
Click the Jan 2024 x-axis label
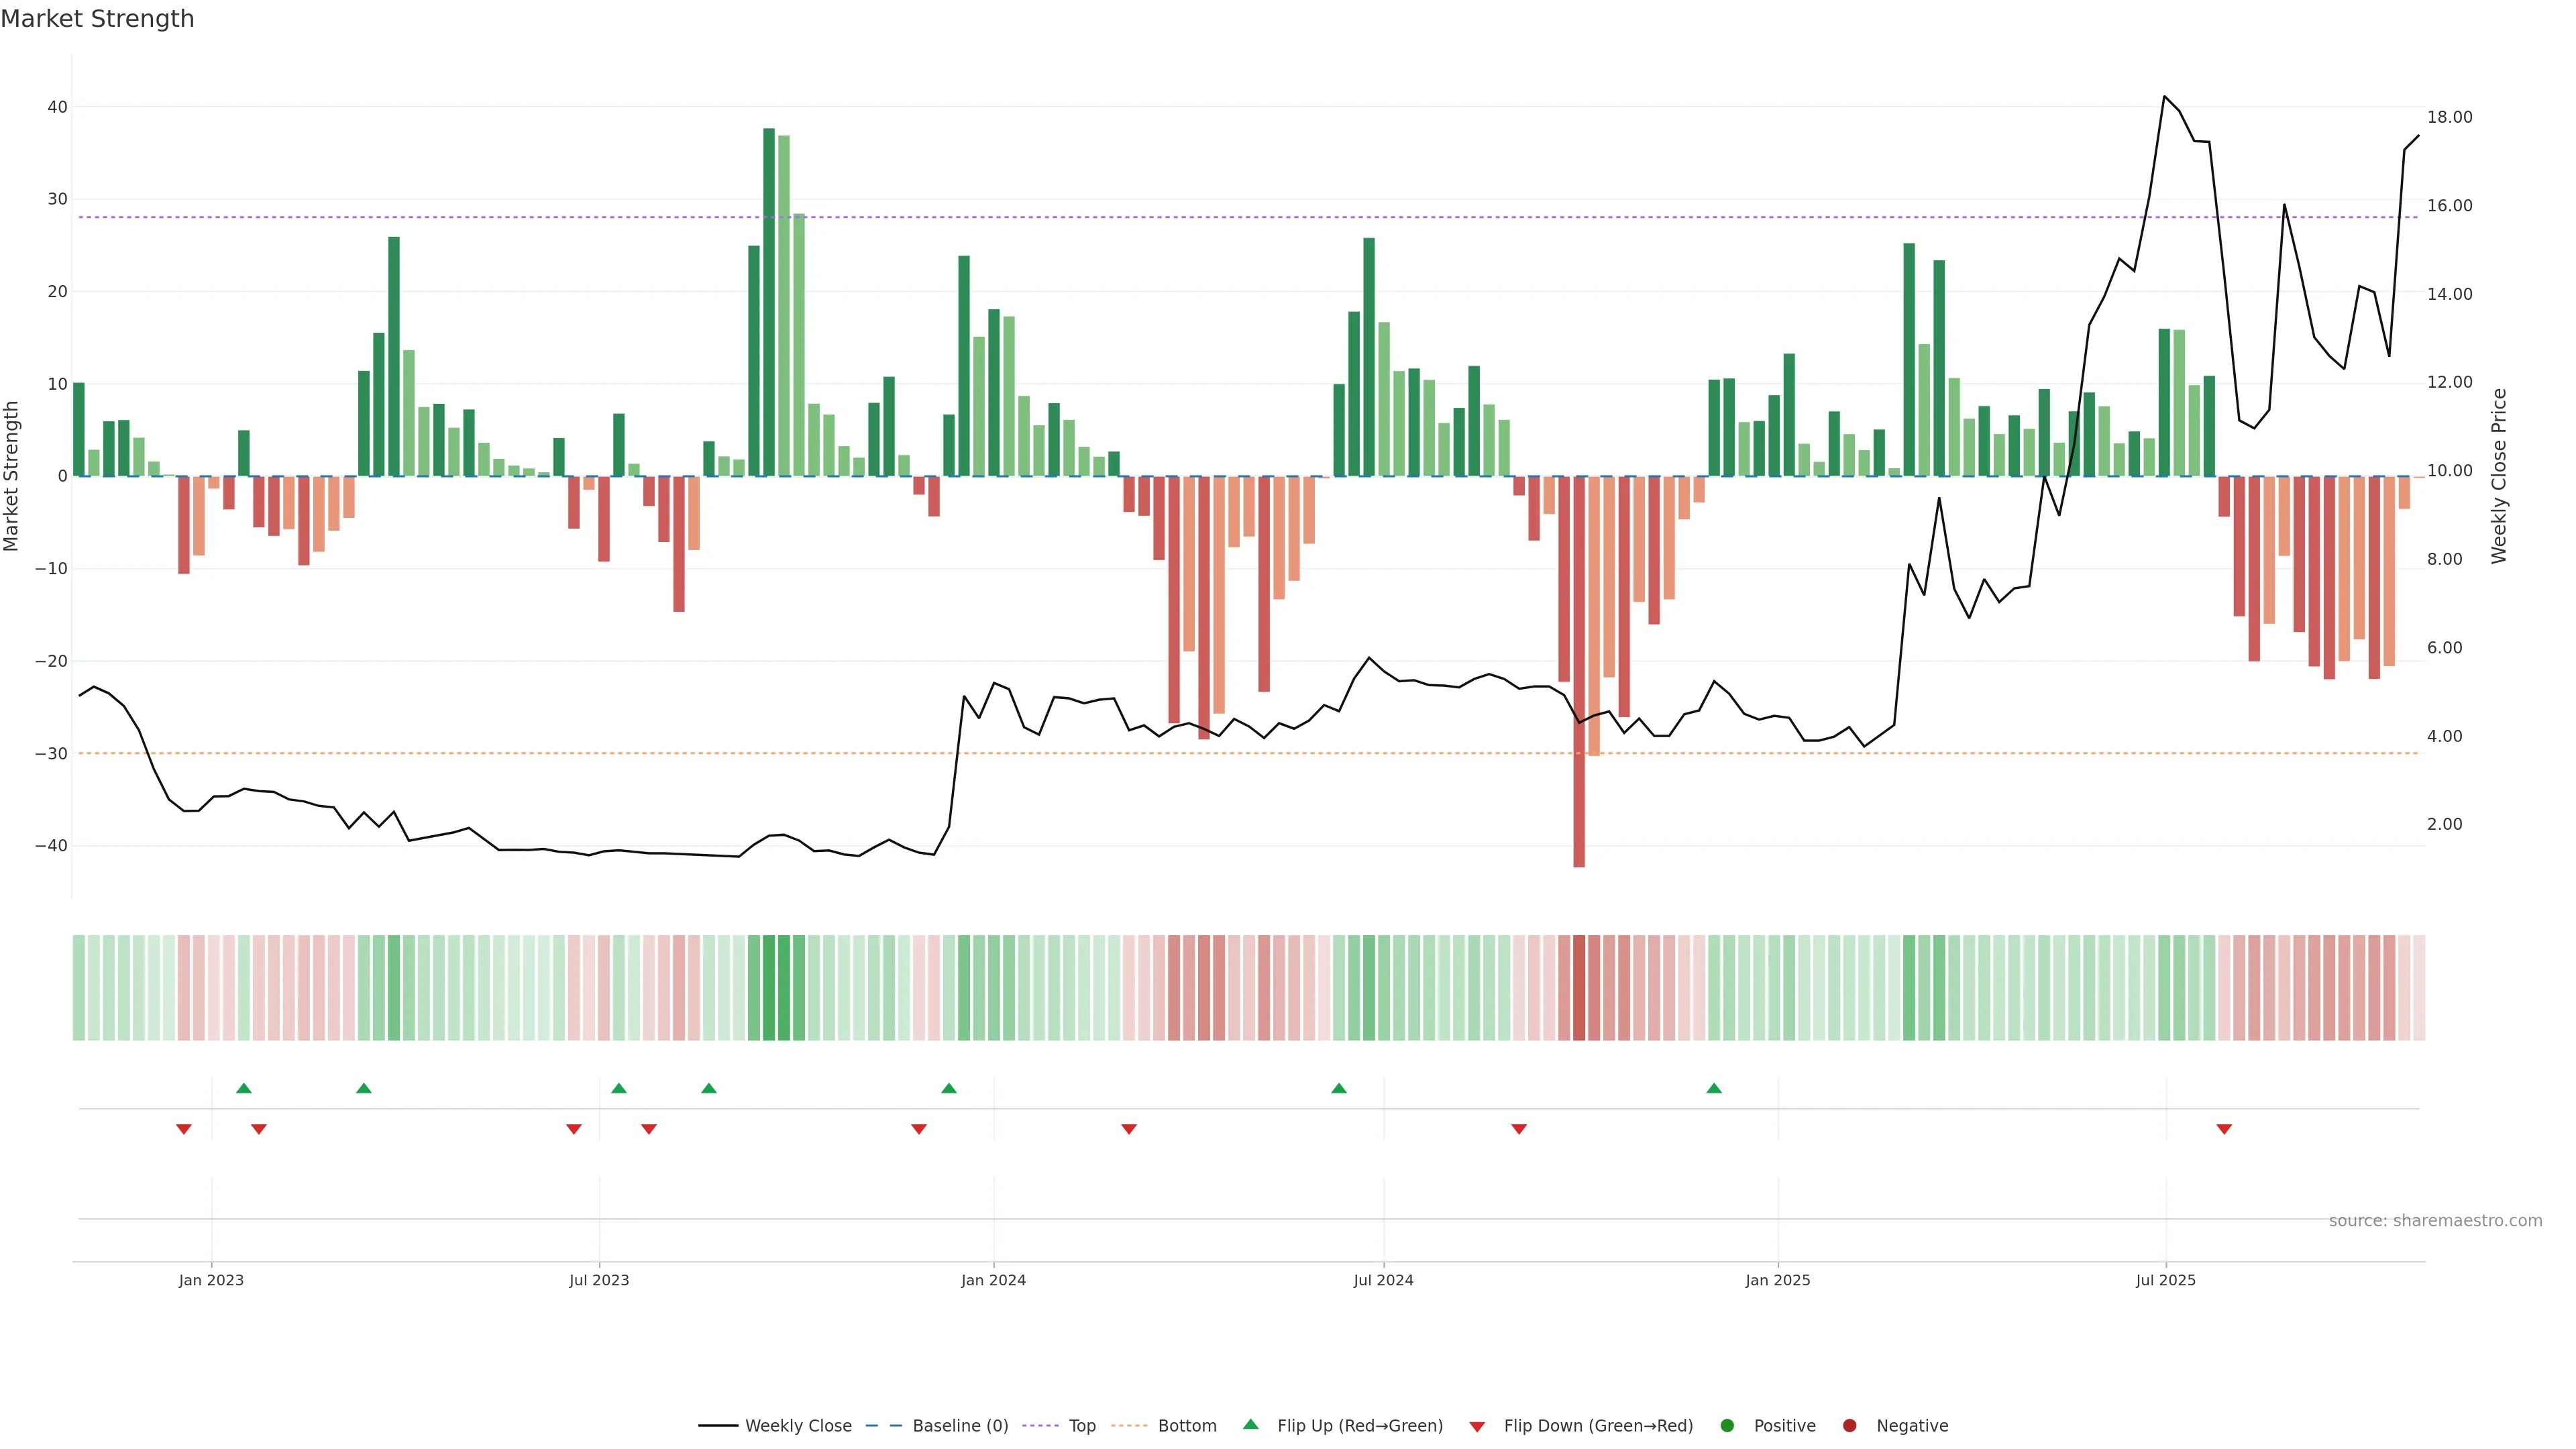993,1280
